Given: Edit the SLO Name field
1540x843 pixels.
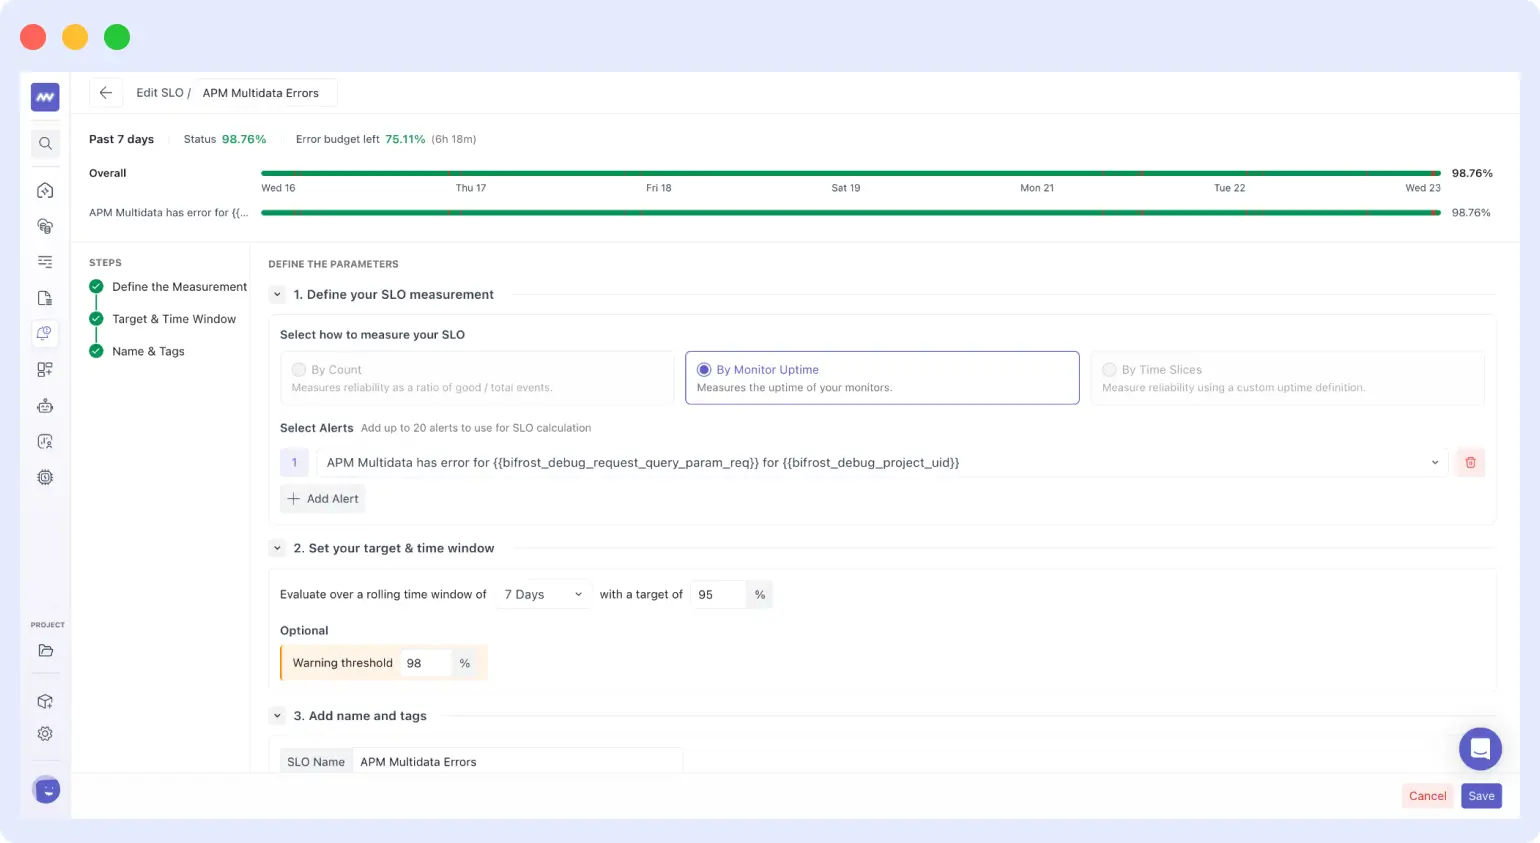Looking at the screenshot, I should 517,762.
